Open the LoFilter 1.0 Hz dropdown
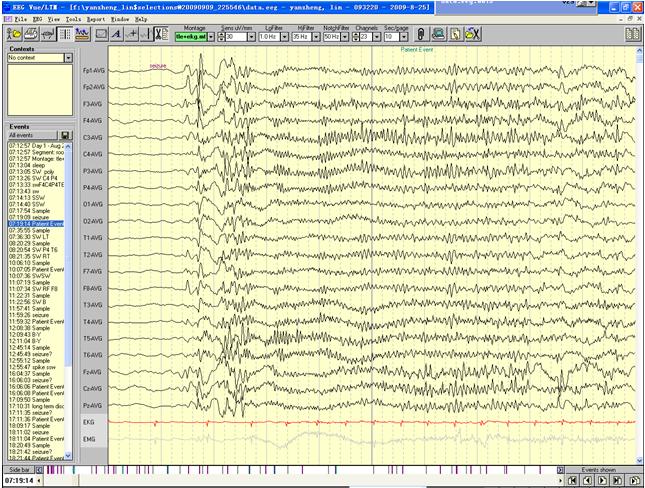This screenshot has width=645, height=488. pyautogui.click(x=285, y=37)
